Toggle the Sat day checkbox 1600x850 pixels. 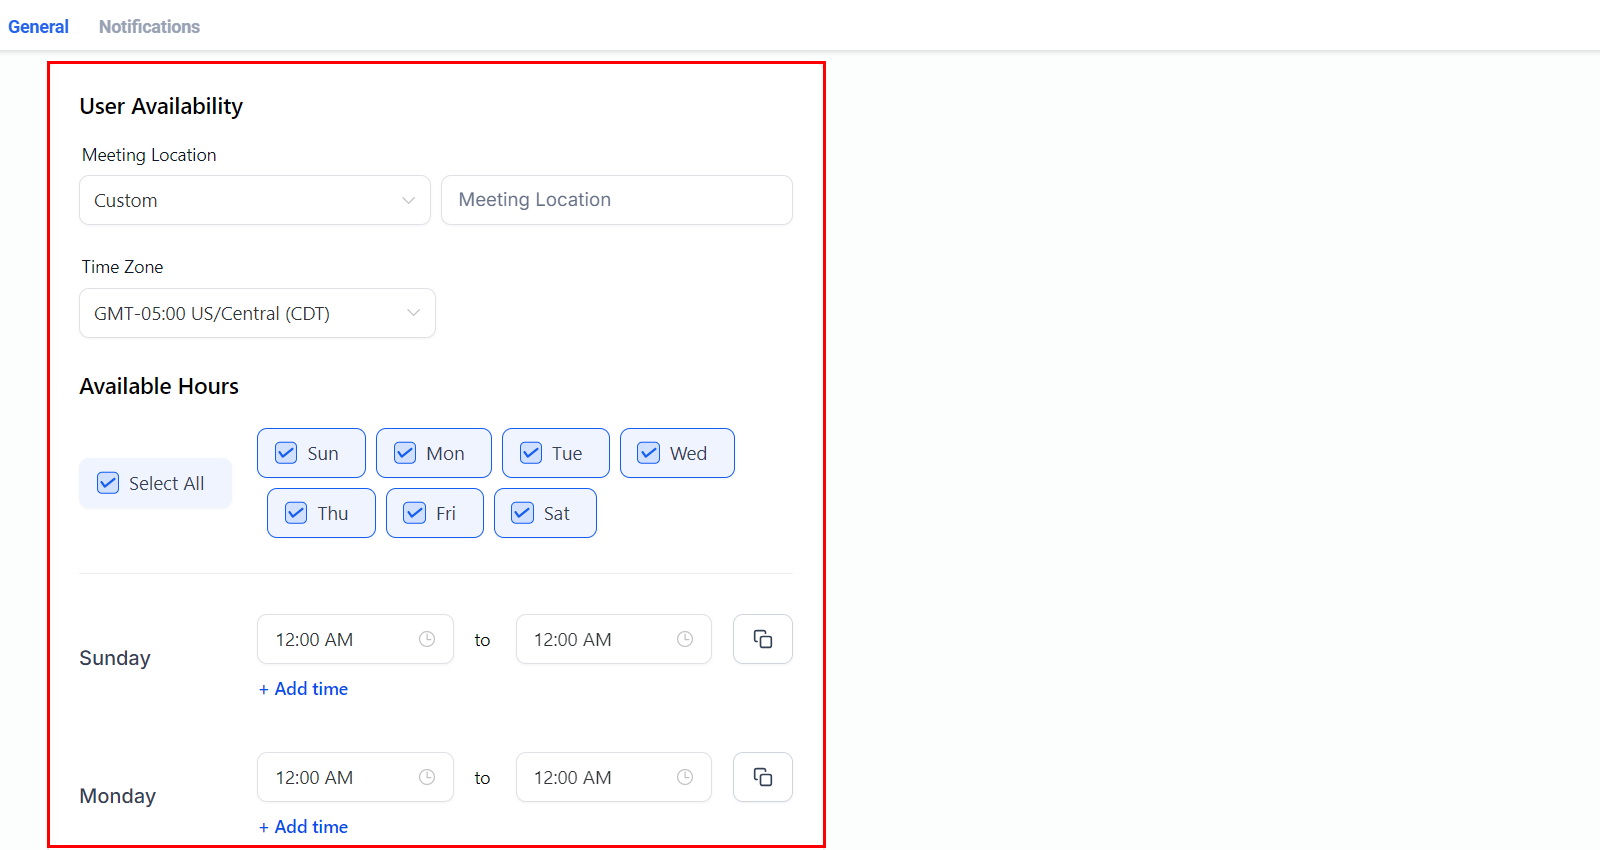click(523, 513)
